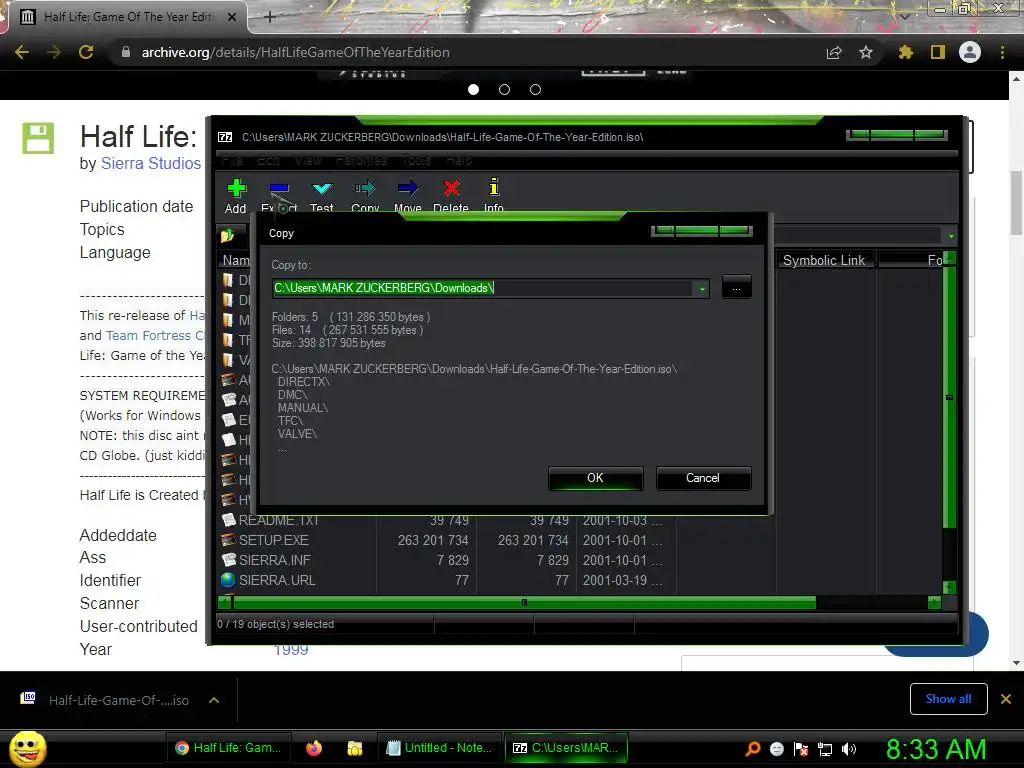
Task: Bookmark this page with the star icon
Action: pyautogui.click(x=866, y=52)
